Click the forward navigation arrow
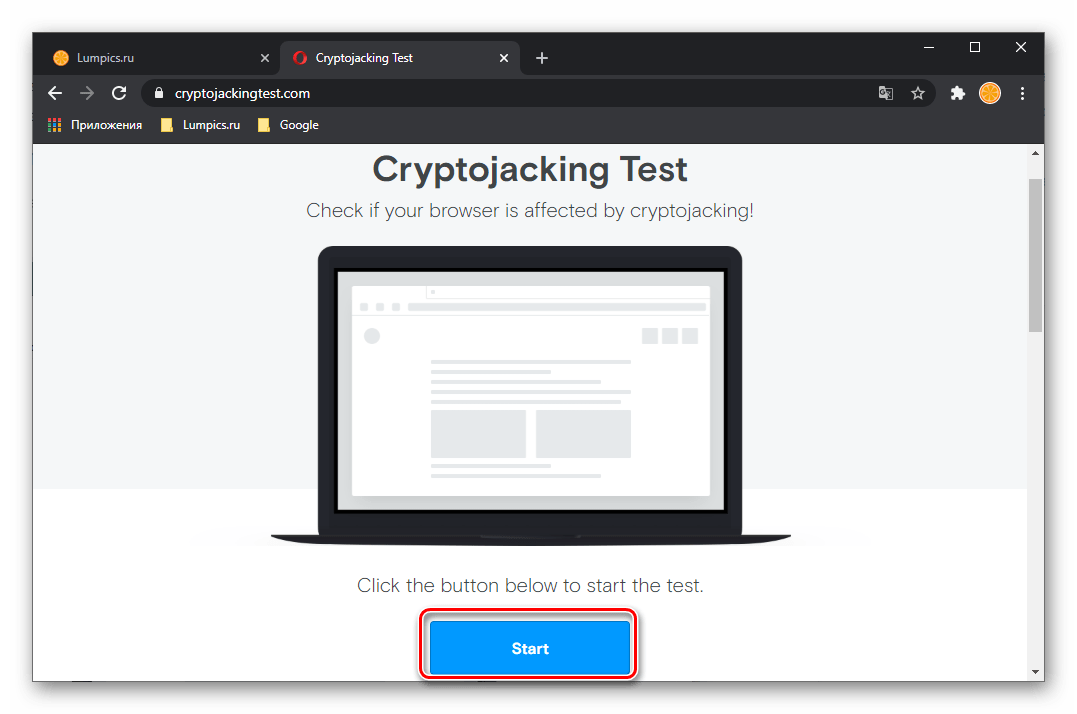 [x=87, y=93]
